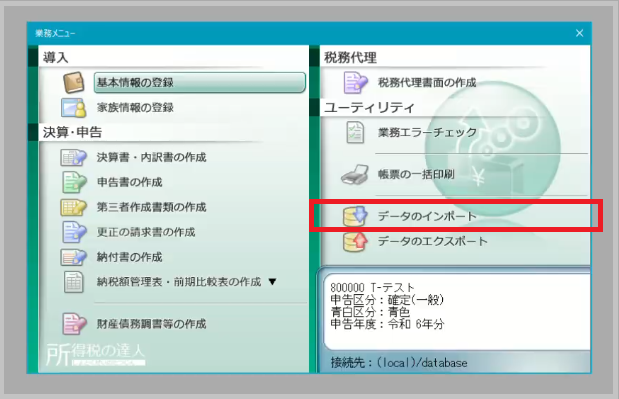The width and height of the screenshot is (619, 399).
Task: Select 帳票の一括印刷
Action: 416,174
